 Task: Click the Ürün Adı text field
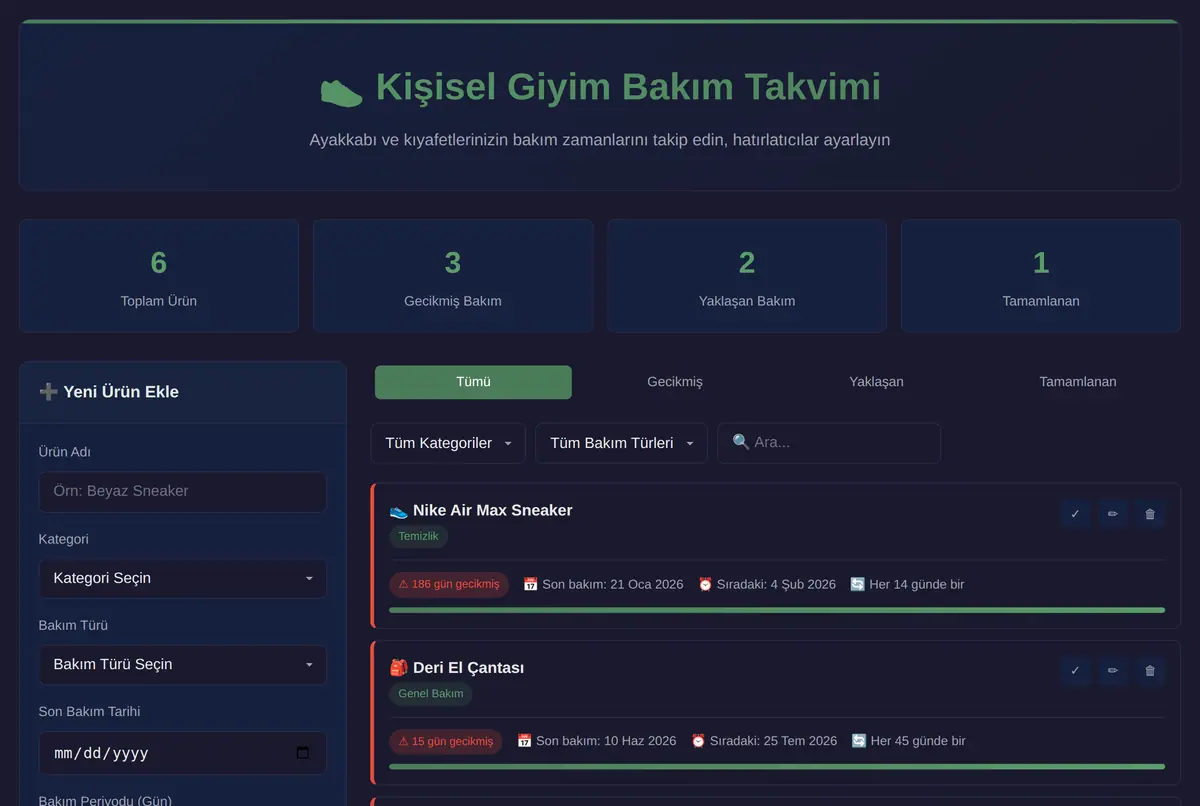tap(182, 492)
